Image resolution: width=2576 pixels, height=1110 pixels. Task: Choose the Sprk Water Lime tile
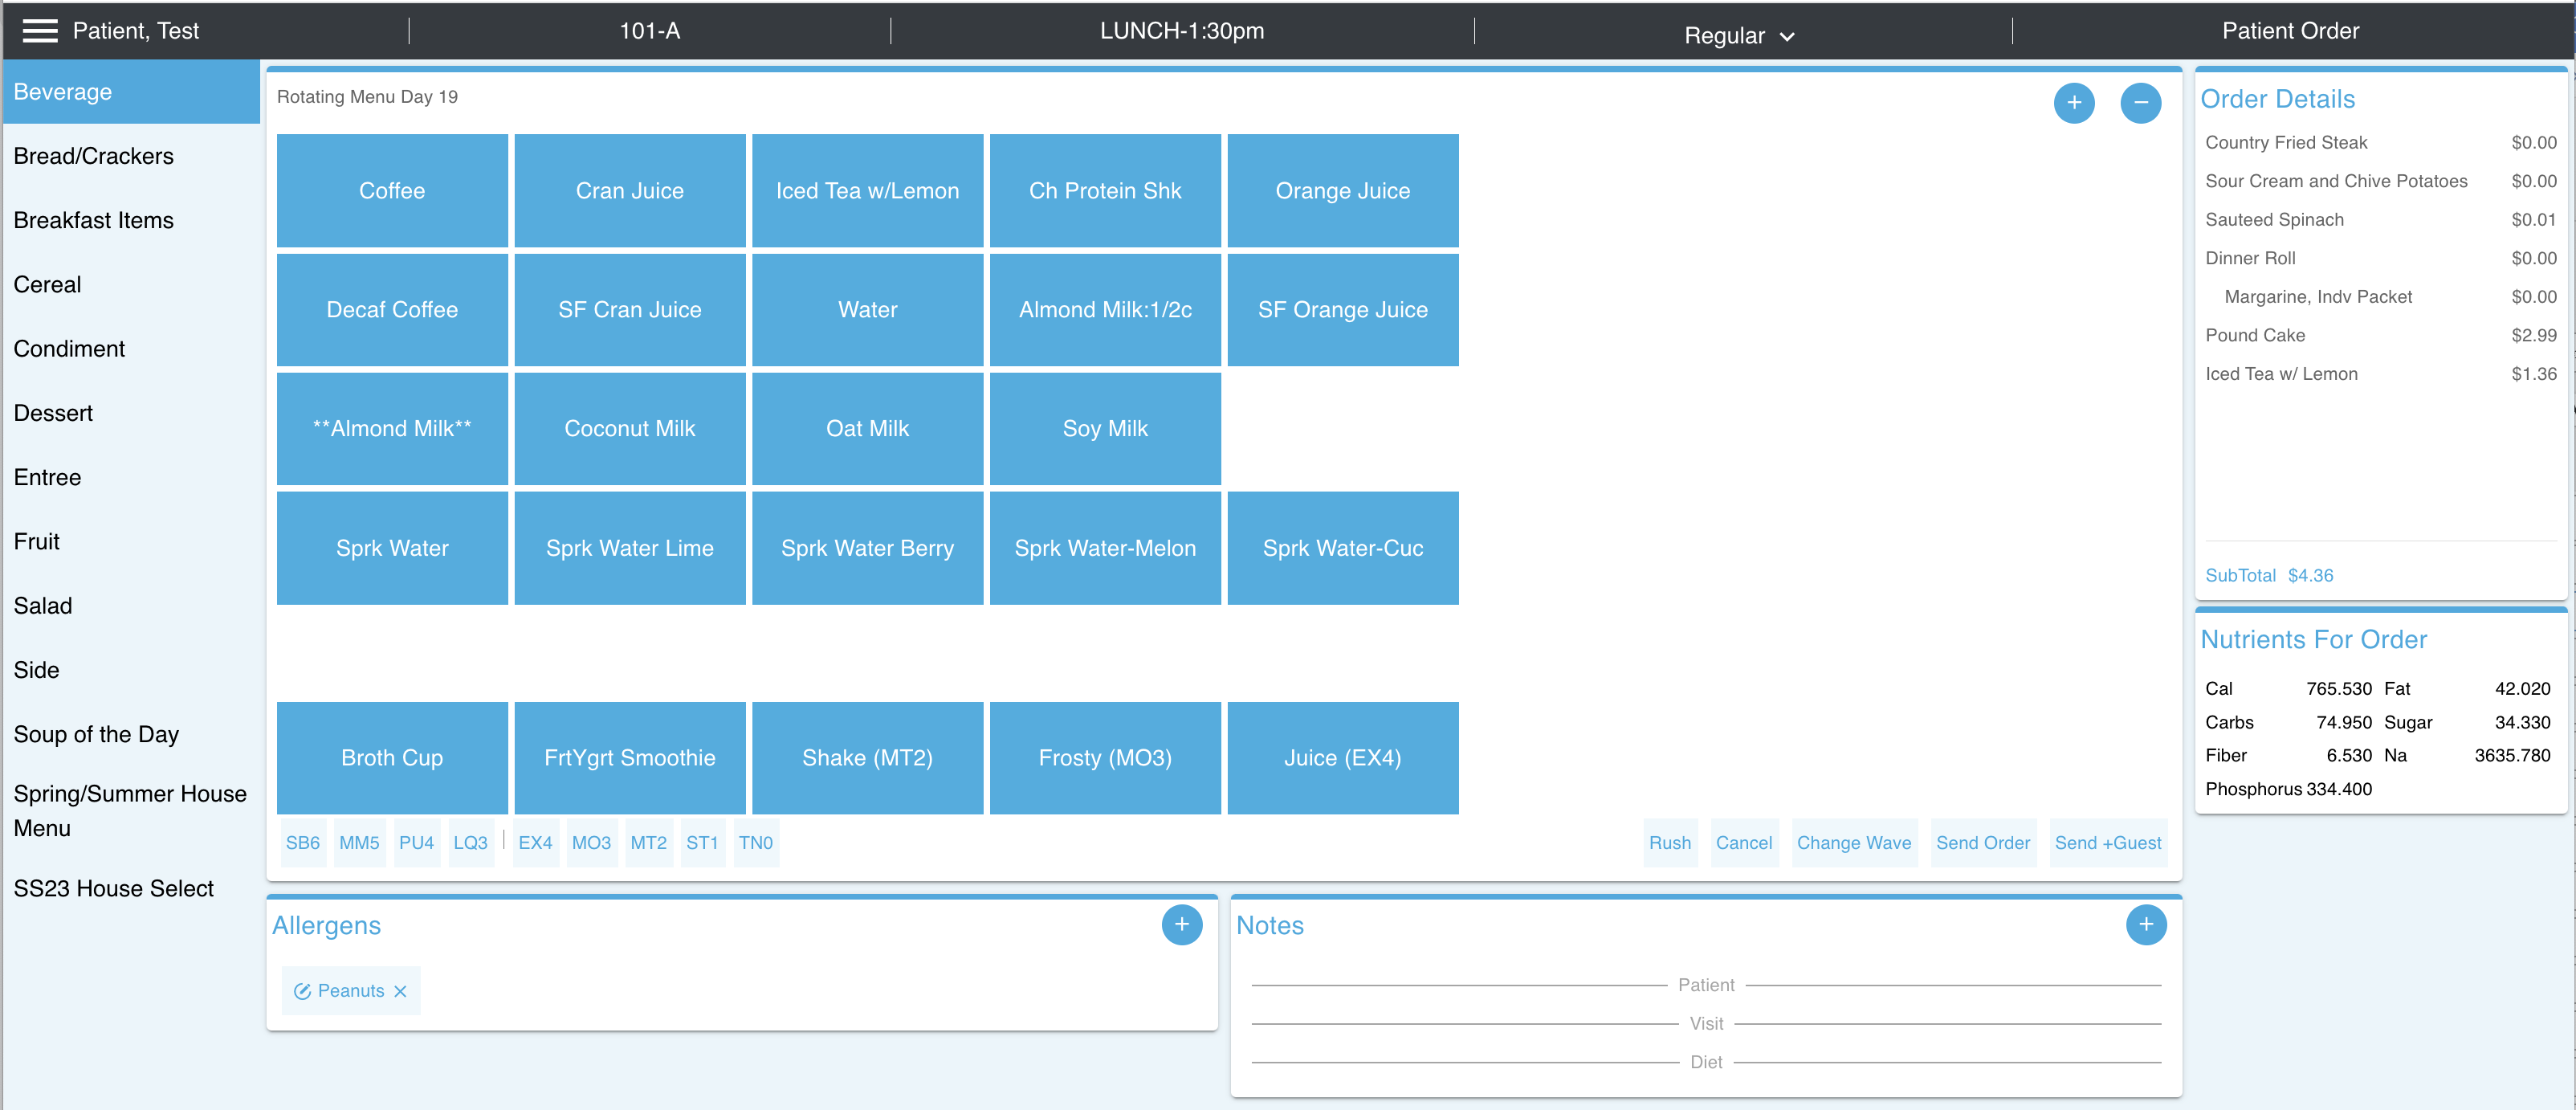tap(629, 548)
